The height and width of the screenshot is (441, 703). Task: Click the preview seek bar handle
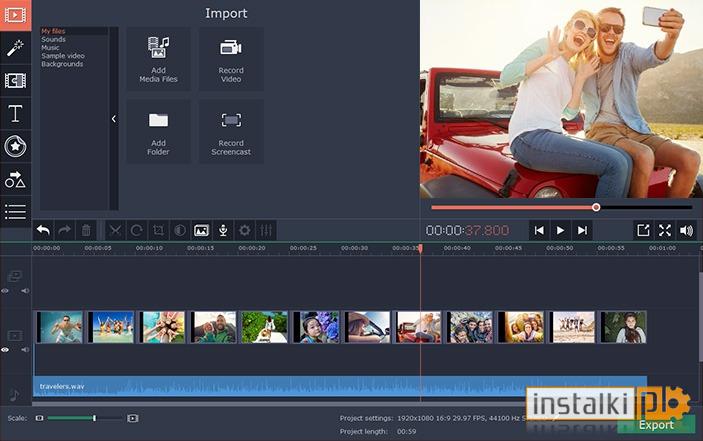596,207
